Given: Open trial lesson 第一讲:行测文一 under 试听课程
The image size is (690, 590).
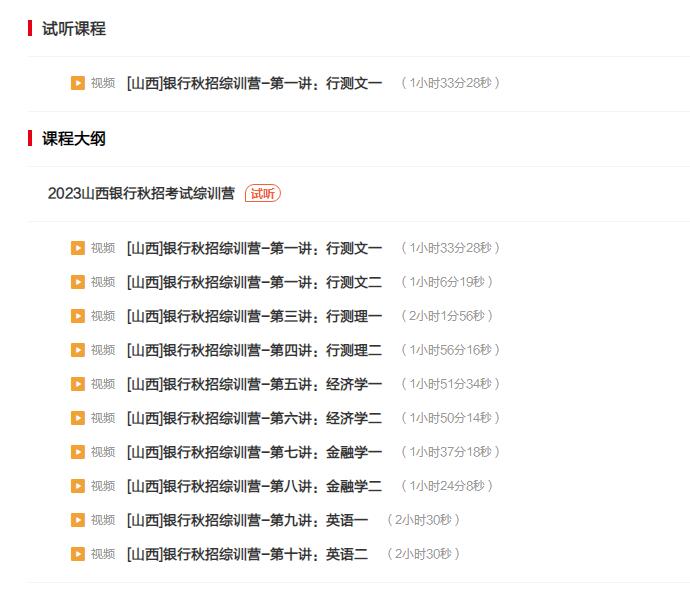Looking at the screenshot, I should pyautogui.click(x=254, y=83).
